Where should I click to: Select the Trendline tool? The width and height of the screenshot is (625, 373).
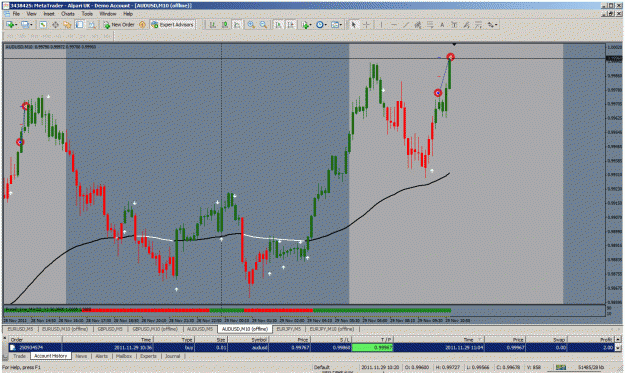tap(406, 25)
